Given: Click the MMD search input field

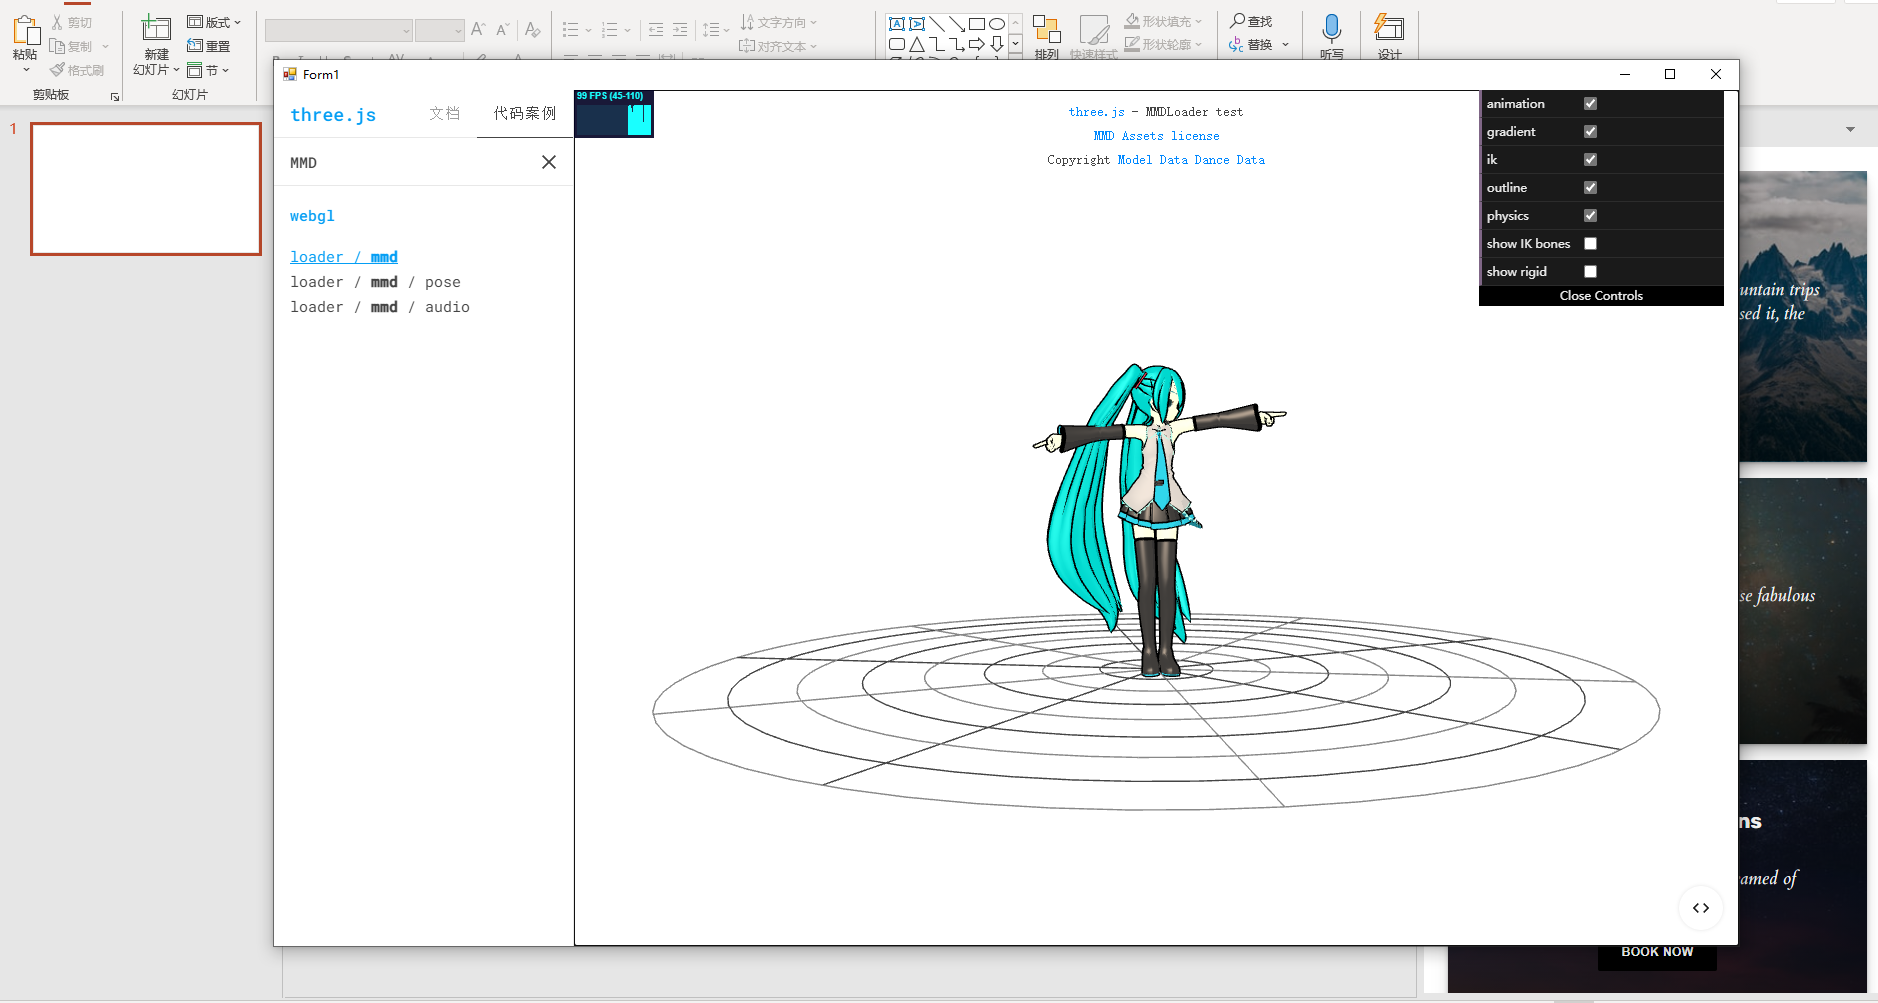Looking at the screenshot, I should point(410,162).
